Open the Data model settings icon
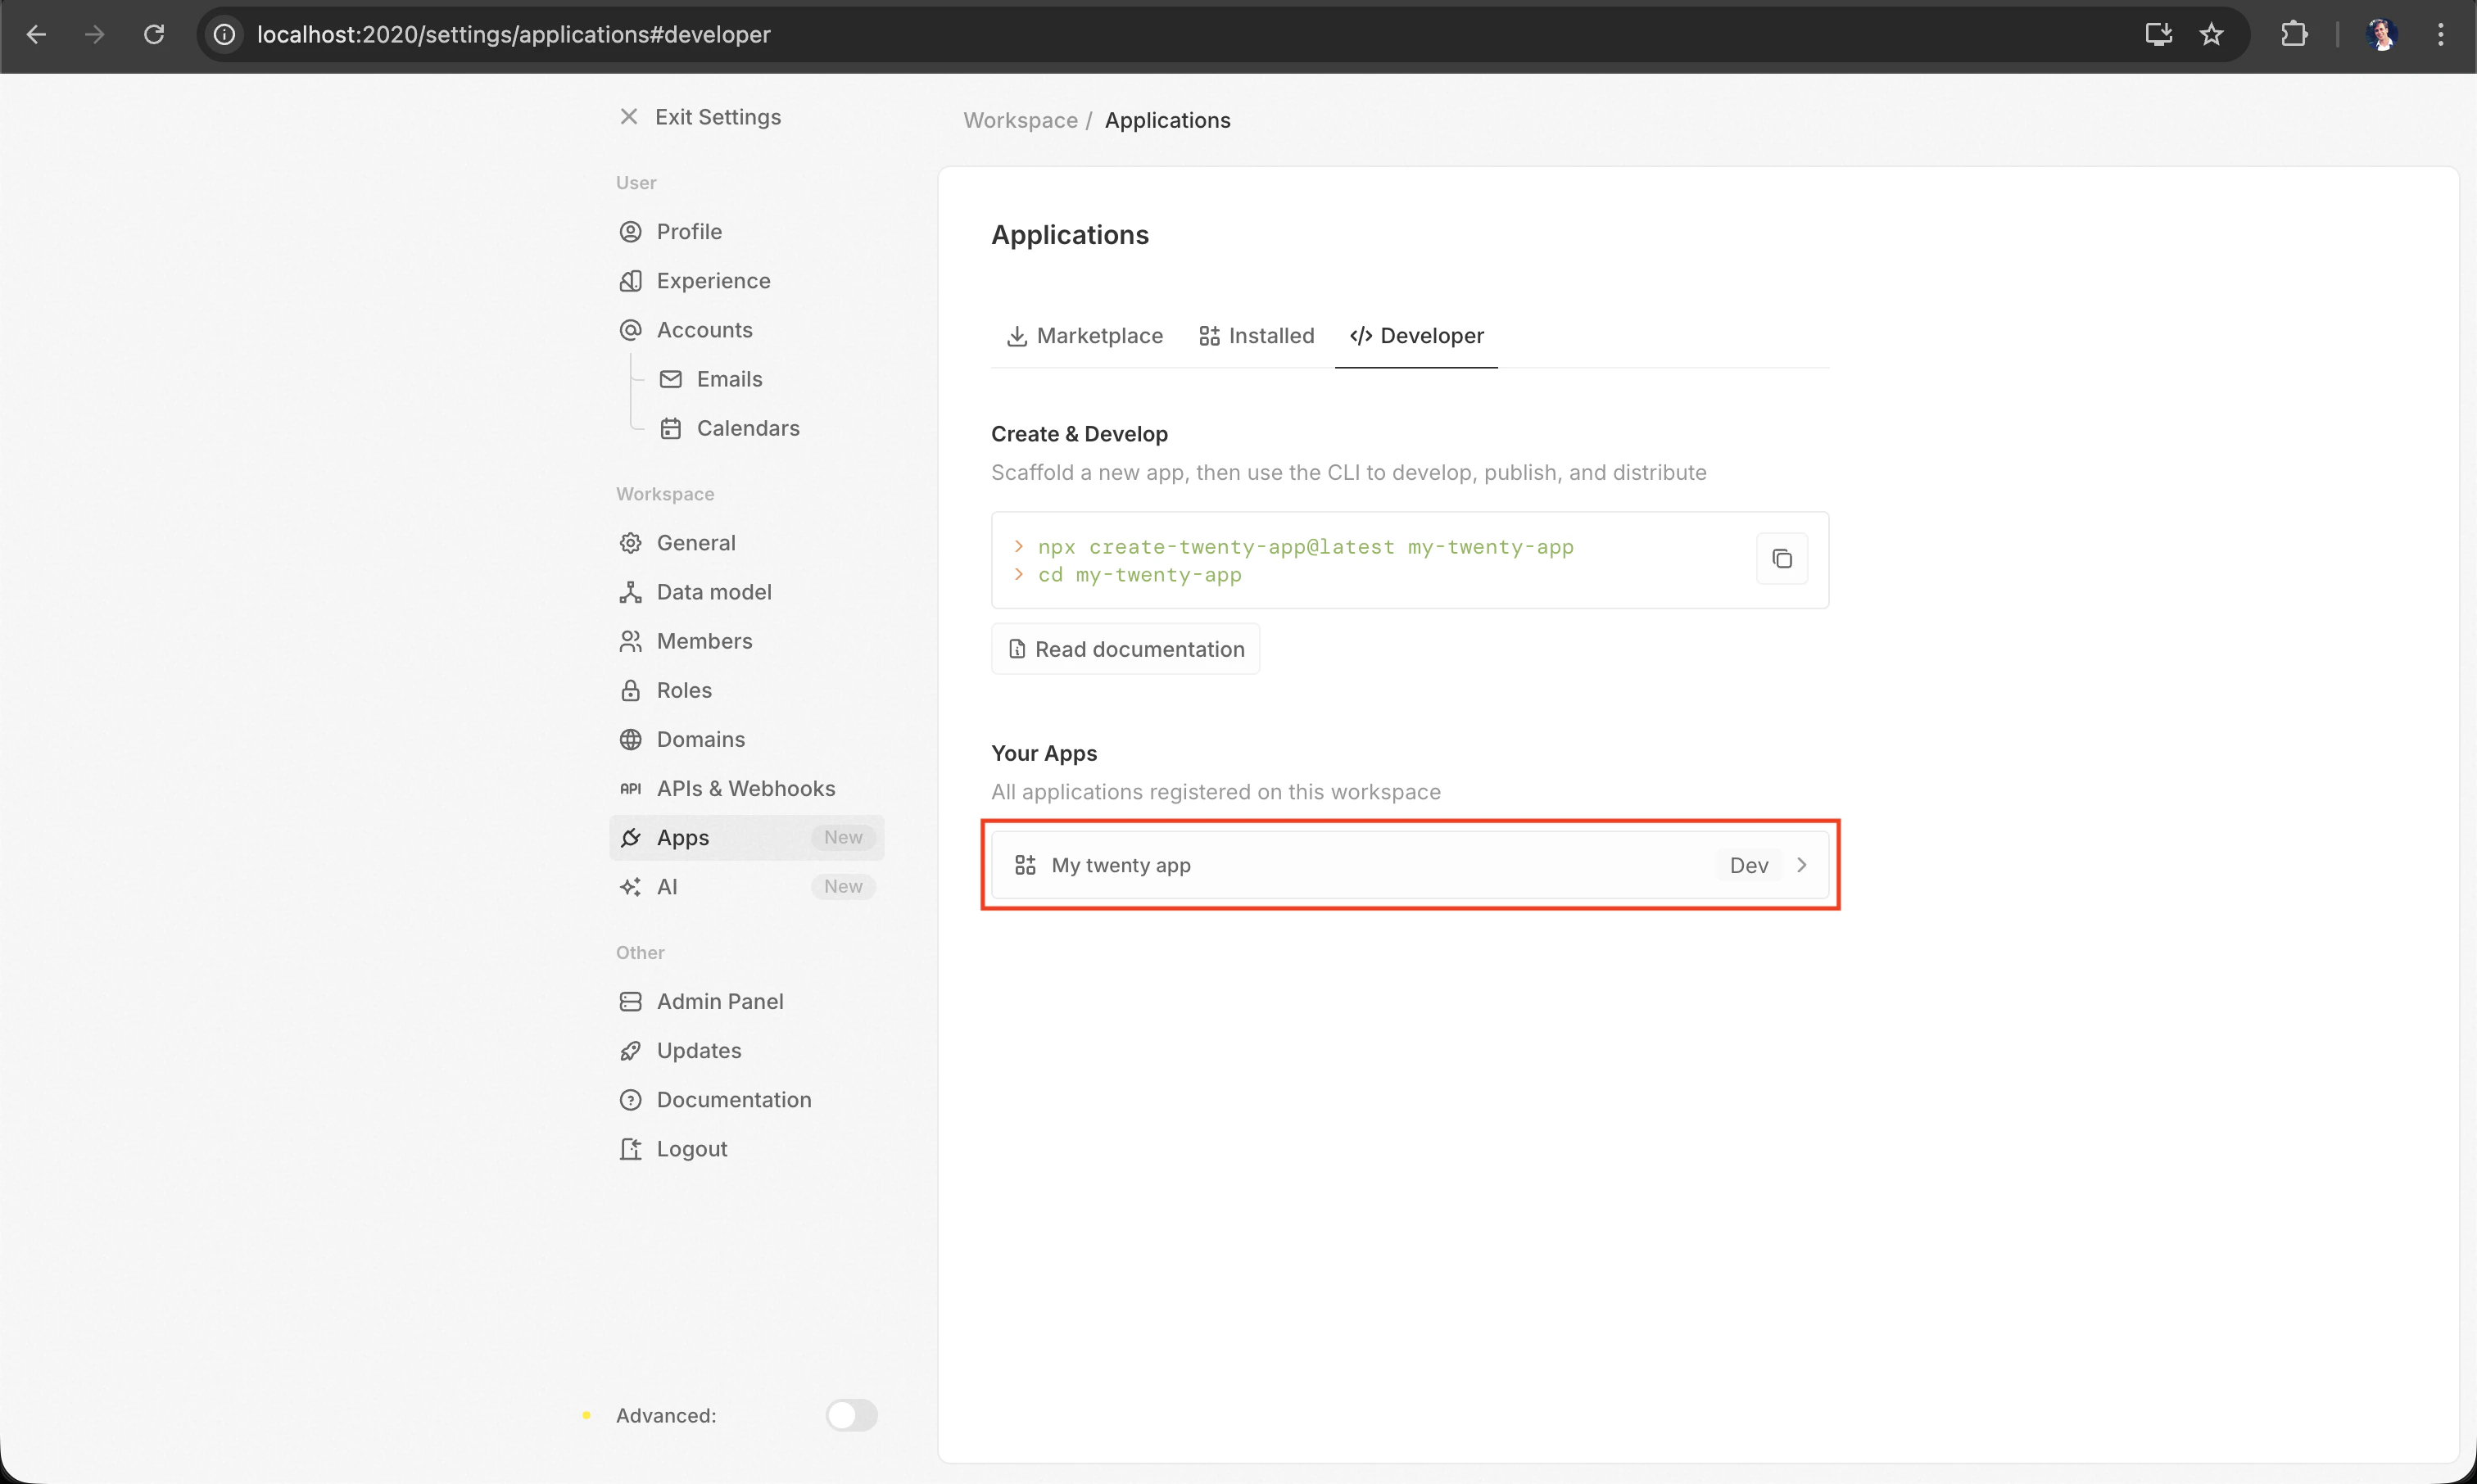 coord(630,592)
